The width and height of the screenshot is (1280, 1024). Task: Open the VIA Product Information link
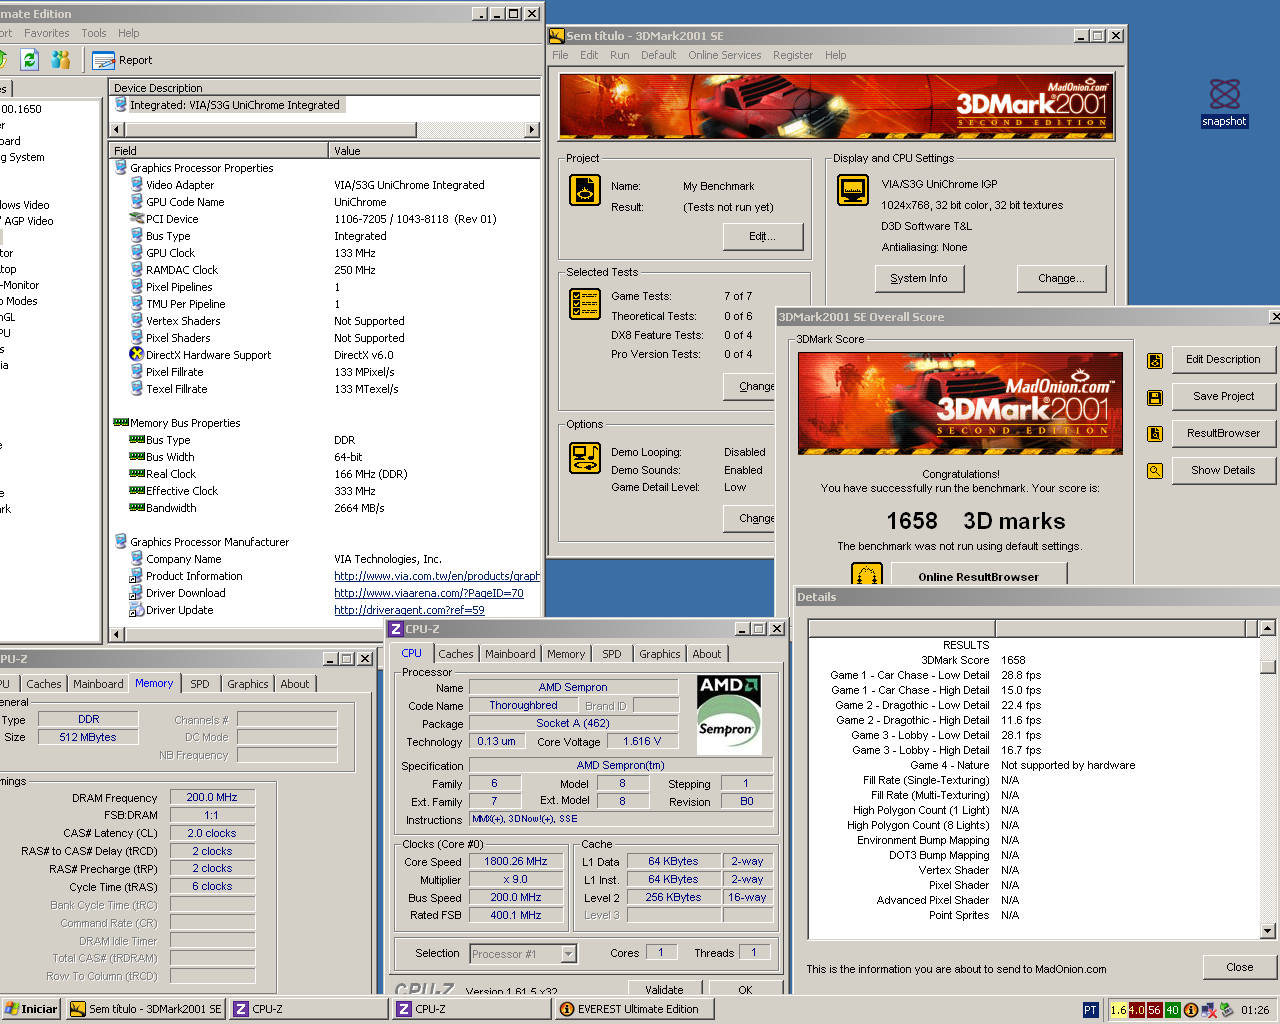point(437,576)
